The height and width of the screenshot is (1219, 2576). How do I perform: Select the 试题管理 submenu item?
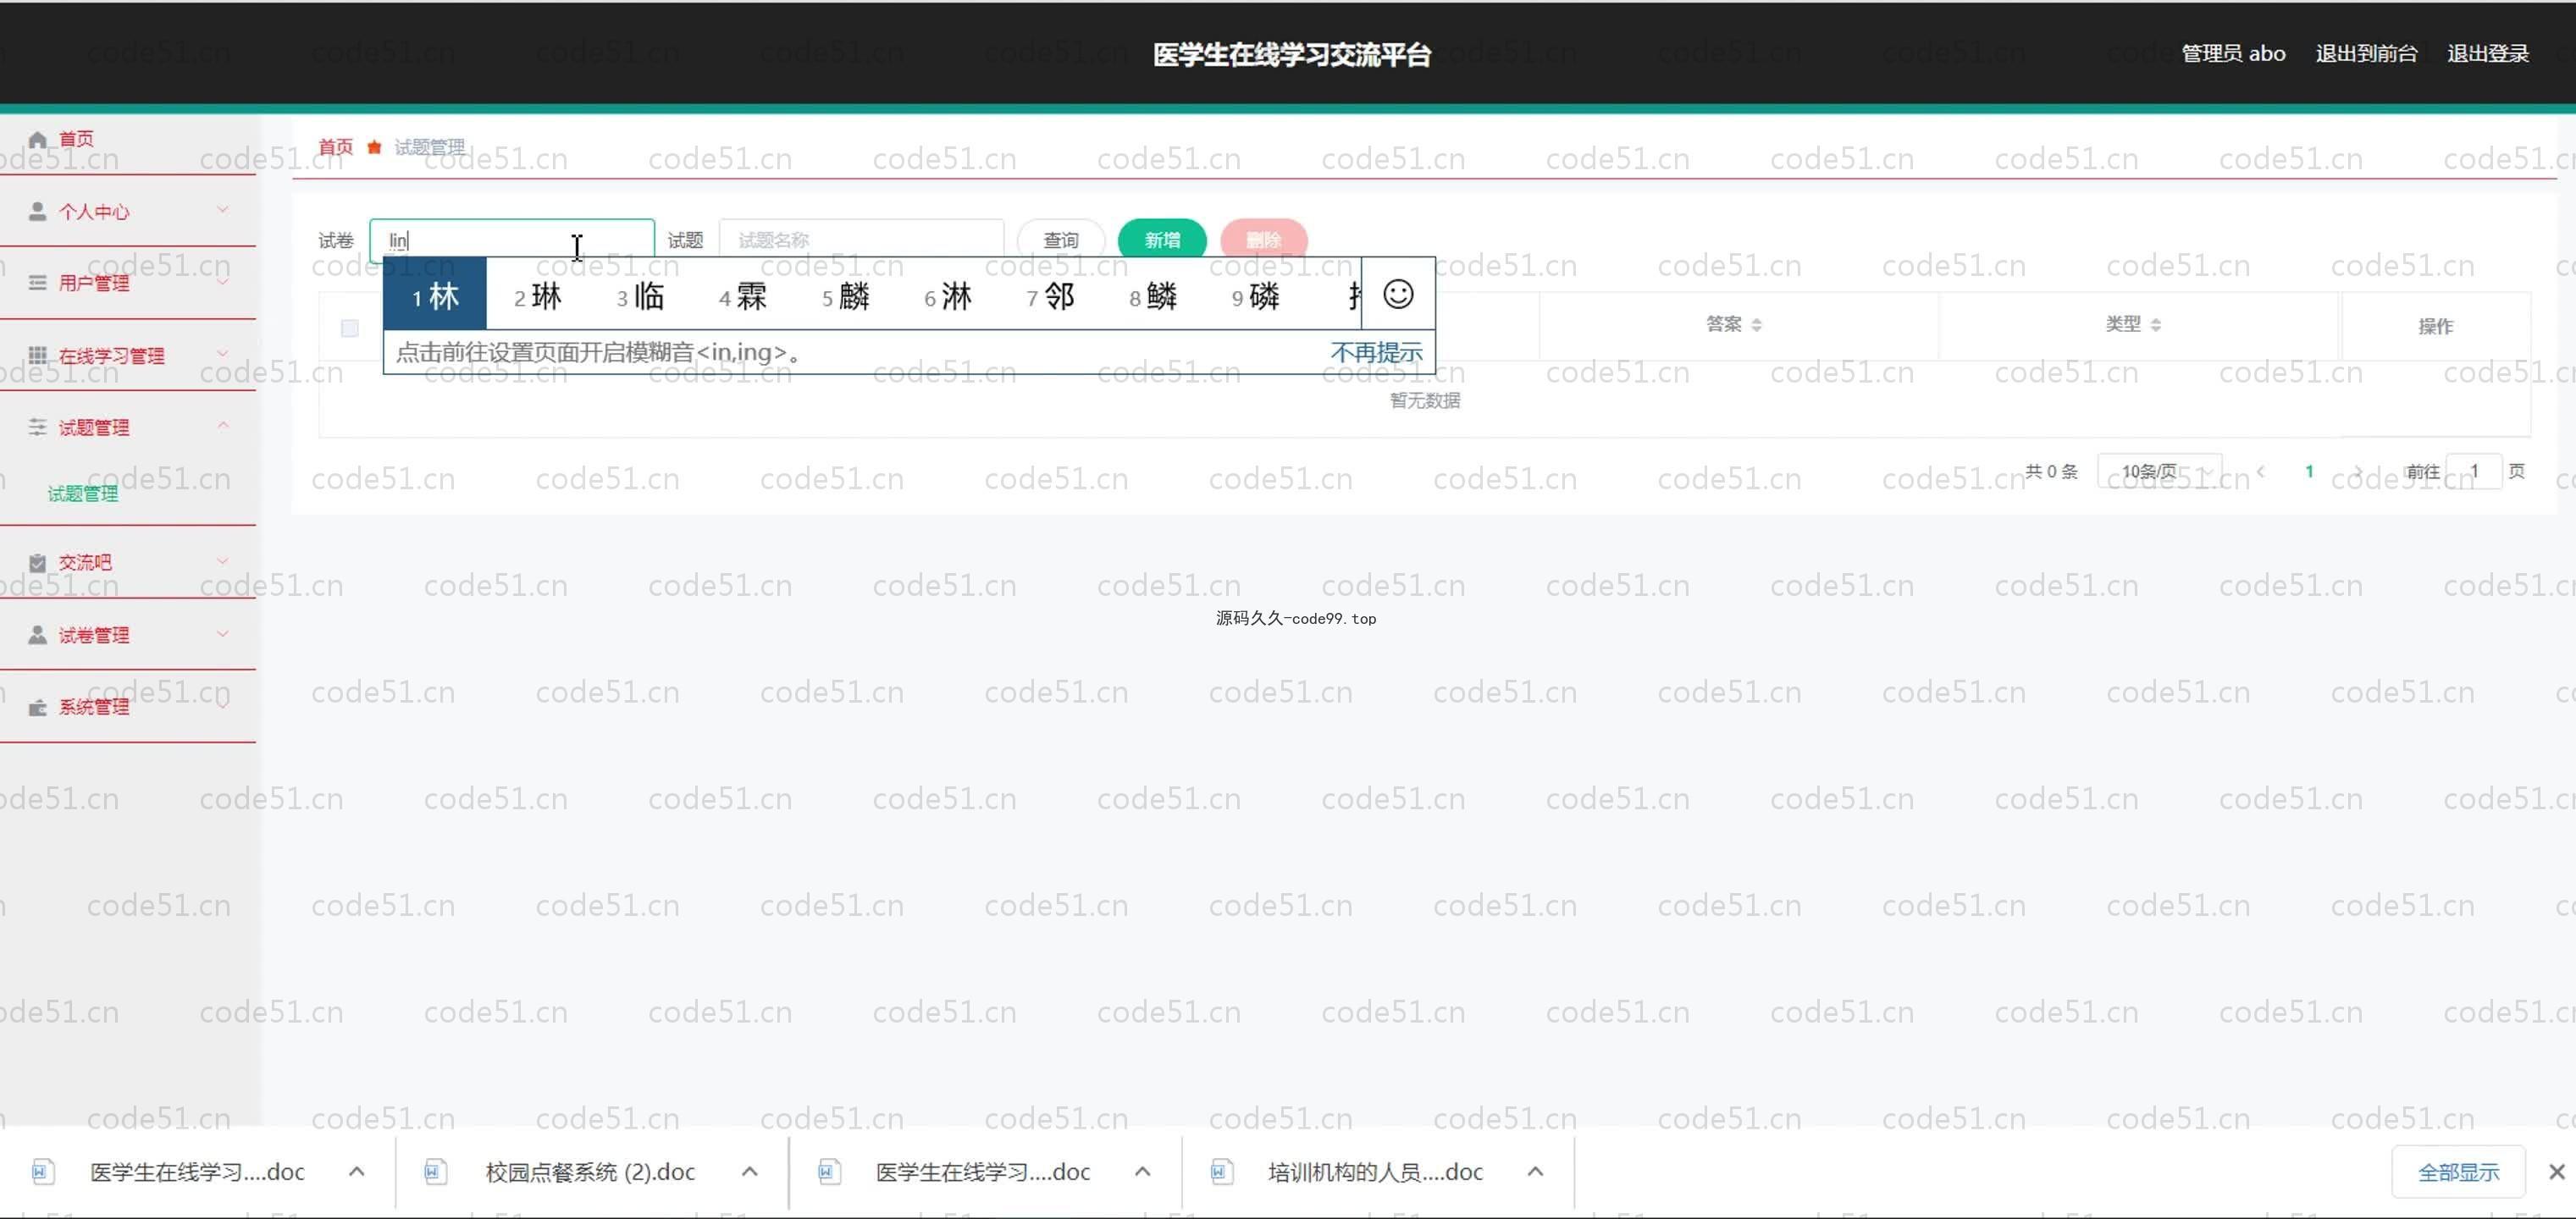tap(83, 493)
